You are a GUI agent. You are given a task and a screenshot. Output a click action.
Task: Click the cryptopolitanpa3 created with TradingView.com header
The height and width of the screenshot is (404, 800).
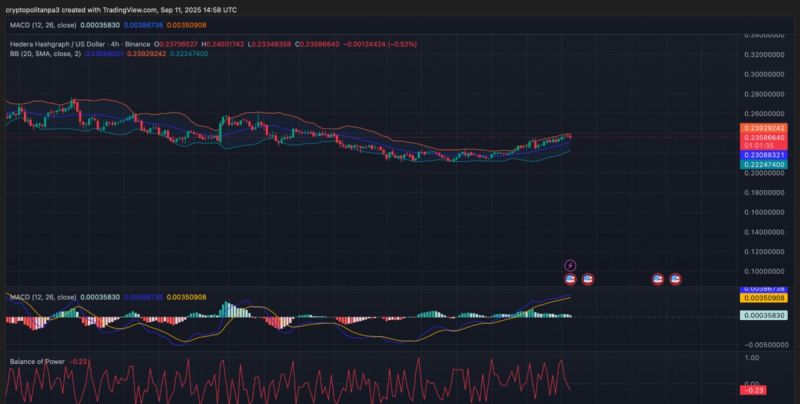point(121,10)
